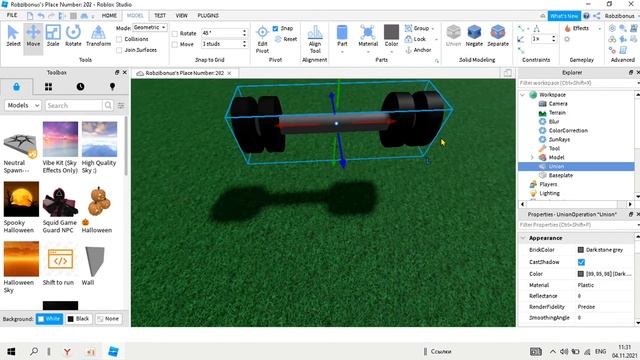Screen dimensions: 640x360
Task: Click the Color property swatch
Action: point(581,274)
